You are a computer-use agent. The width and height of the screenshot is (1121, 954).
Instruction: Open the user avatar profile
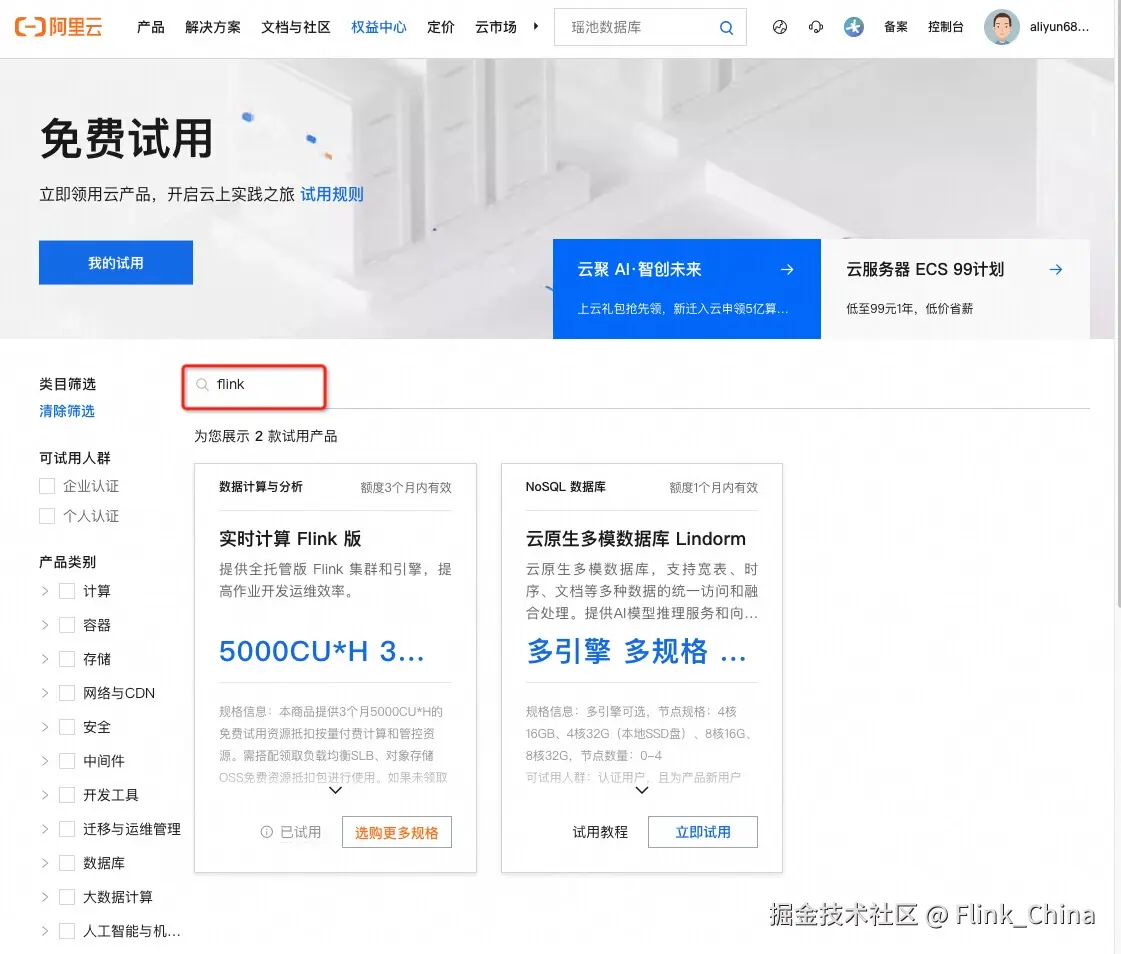[x=1002, y=27]
